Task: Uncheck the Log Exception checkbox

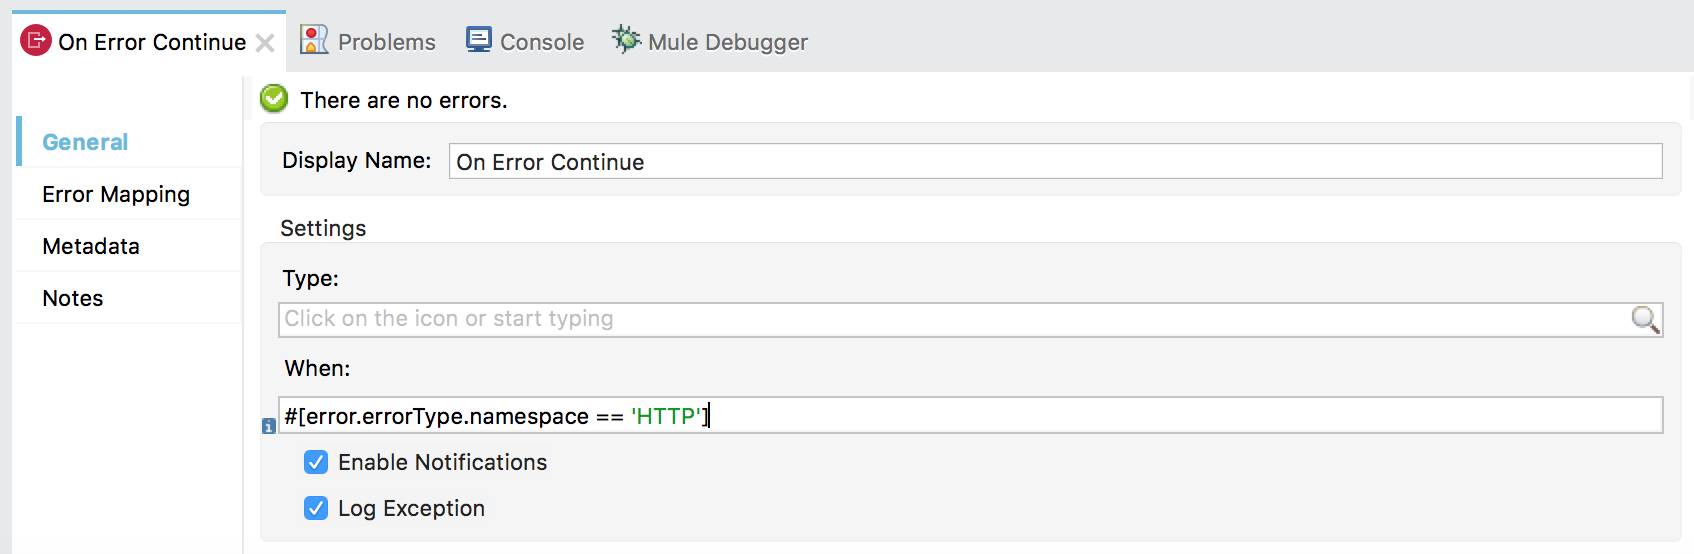Action: coord(316,508)
